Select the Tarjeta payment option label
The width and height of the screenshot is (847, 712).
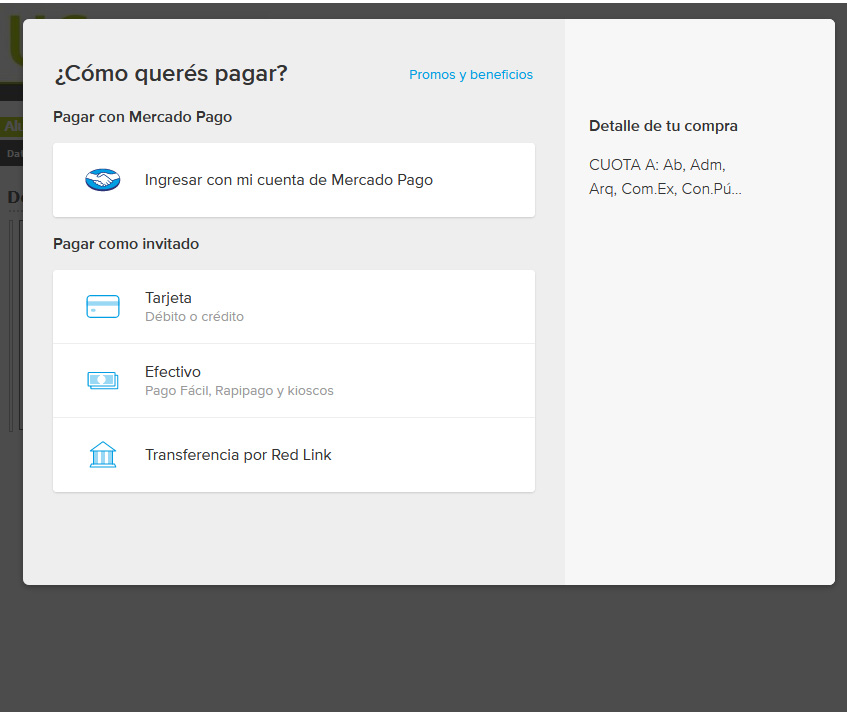click(168, 298)
